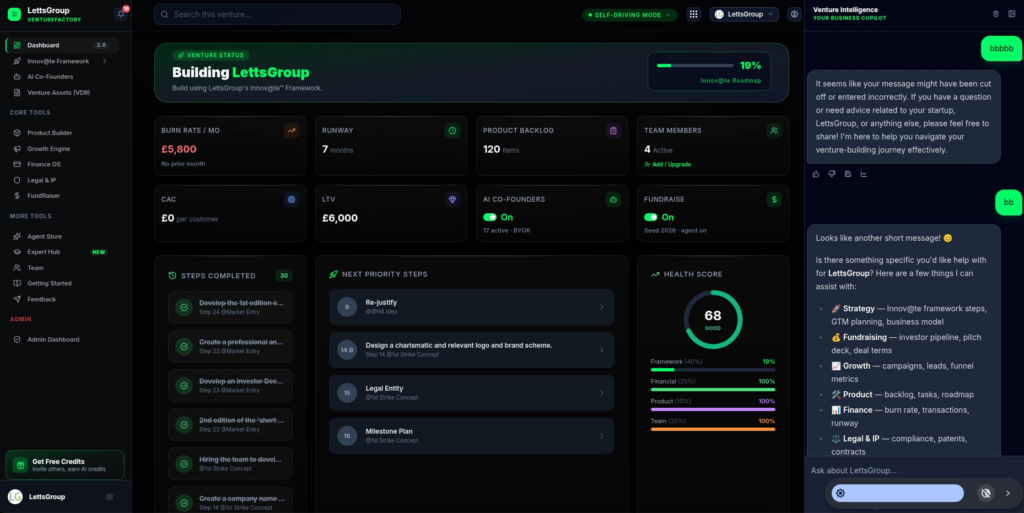The height and width of the screenshot is (513, 1024).
Task: Uncheck 'Develop an Investor Dee...' step
Action: (184, 385)
